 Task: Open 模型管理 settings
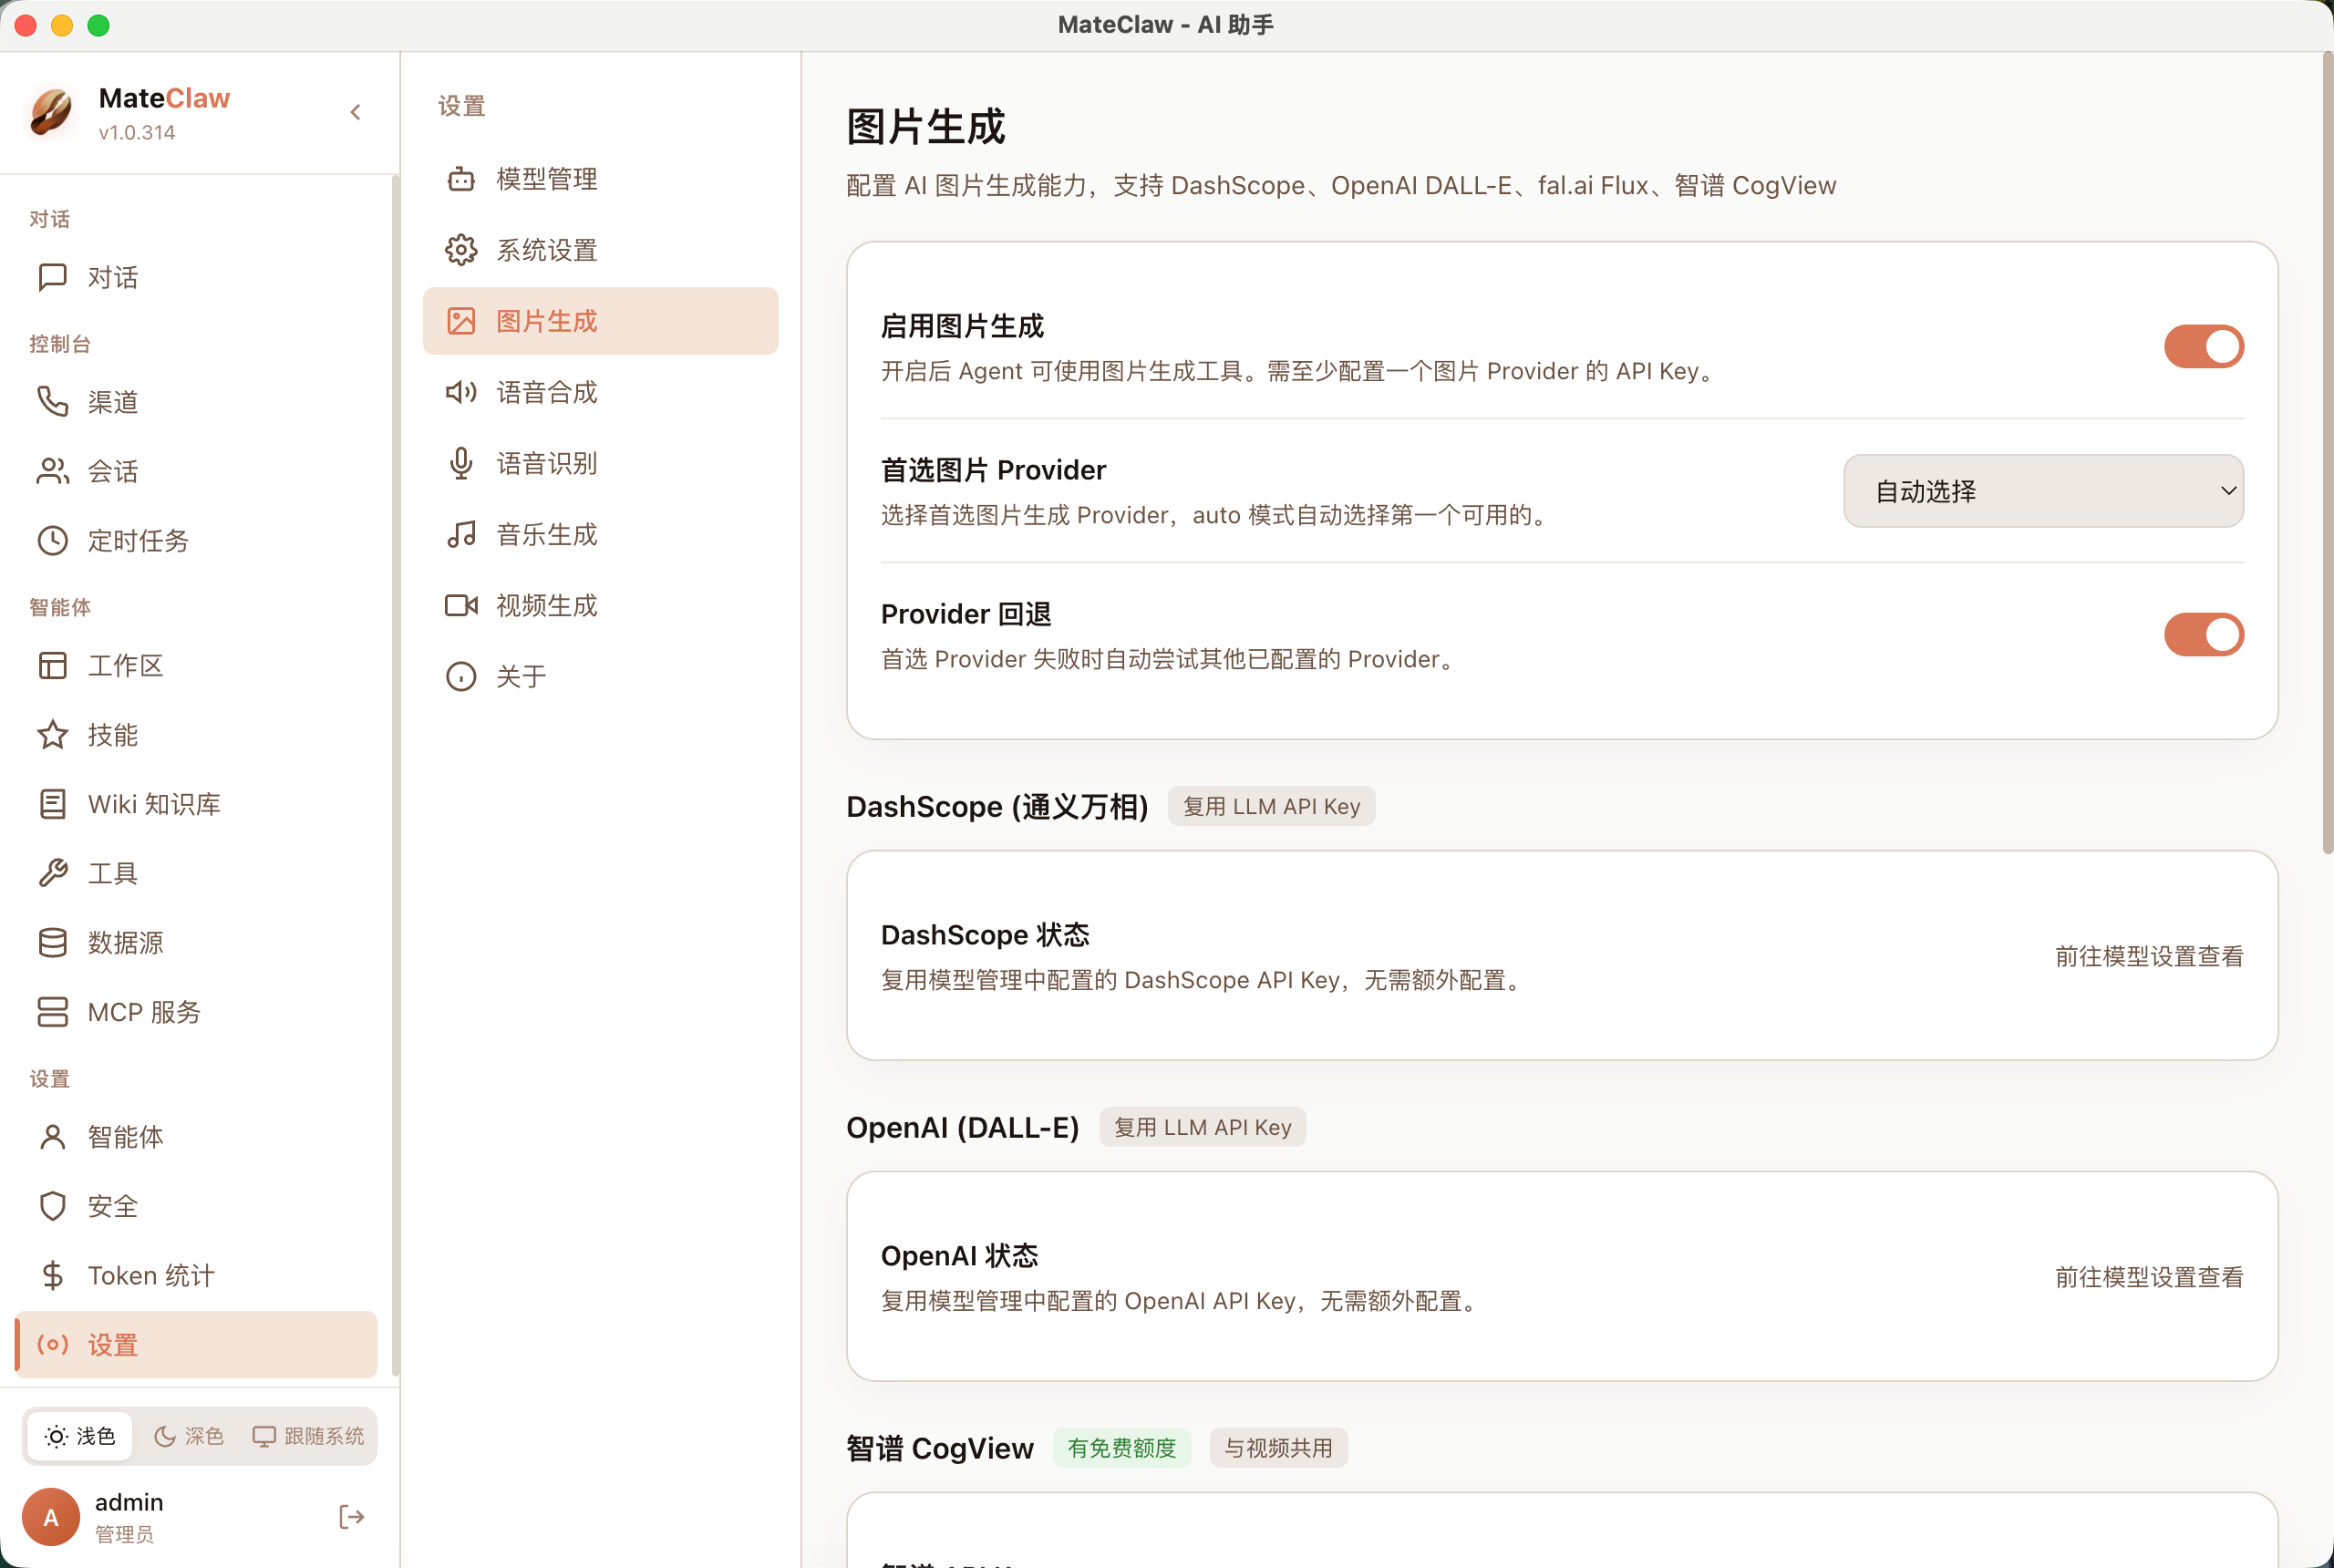(546, 178)
